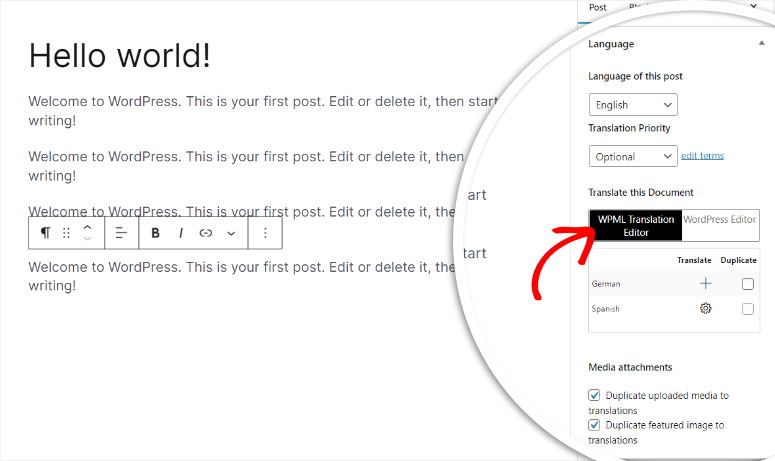
Task: Click the Language of this post label
Action: tap(635, 76)
